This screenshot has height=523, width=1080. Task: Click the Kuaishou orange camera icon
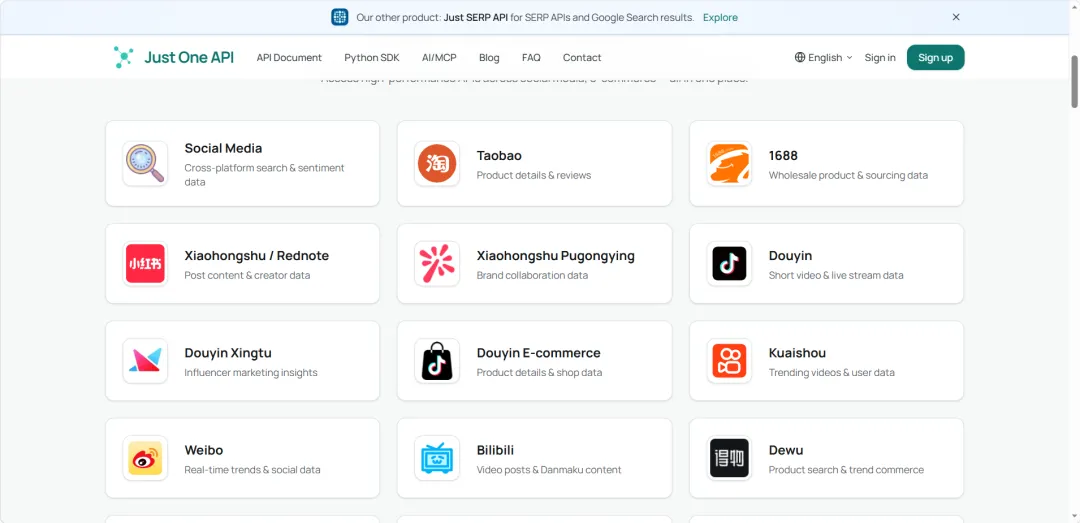(729, 360)
